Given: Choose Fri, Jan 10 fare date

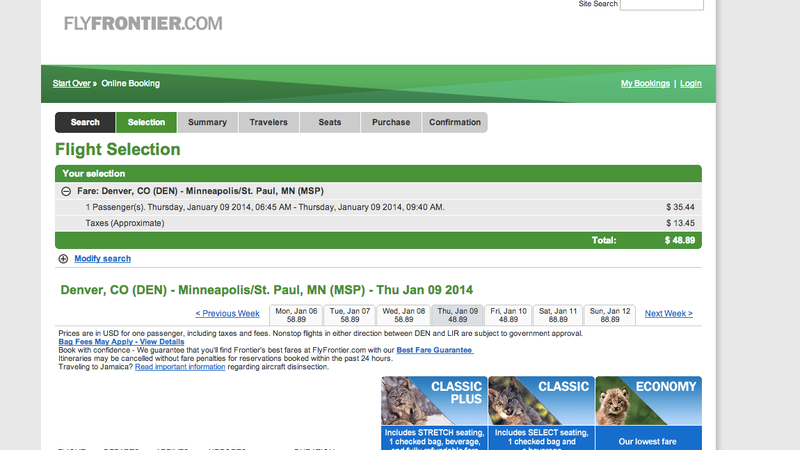Looking at the screenshot, I should pyautogui.click(x=508, y=315).
